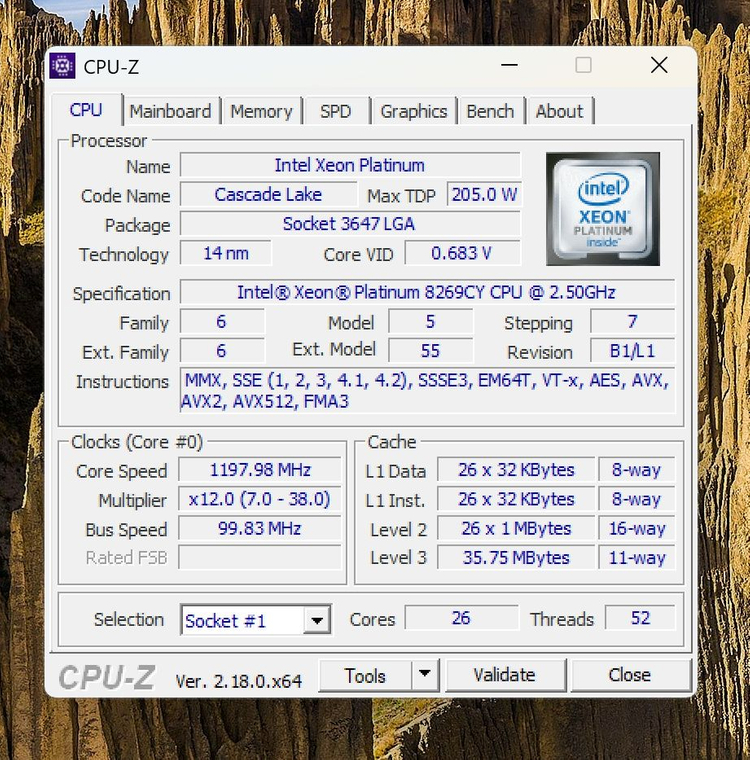
Task: Switch to the Memory tab
Action: tap(261, 111)
